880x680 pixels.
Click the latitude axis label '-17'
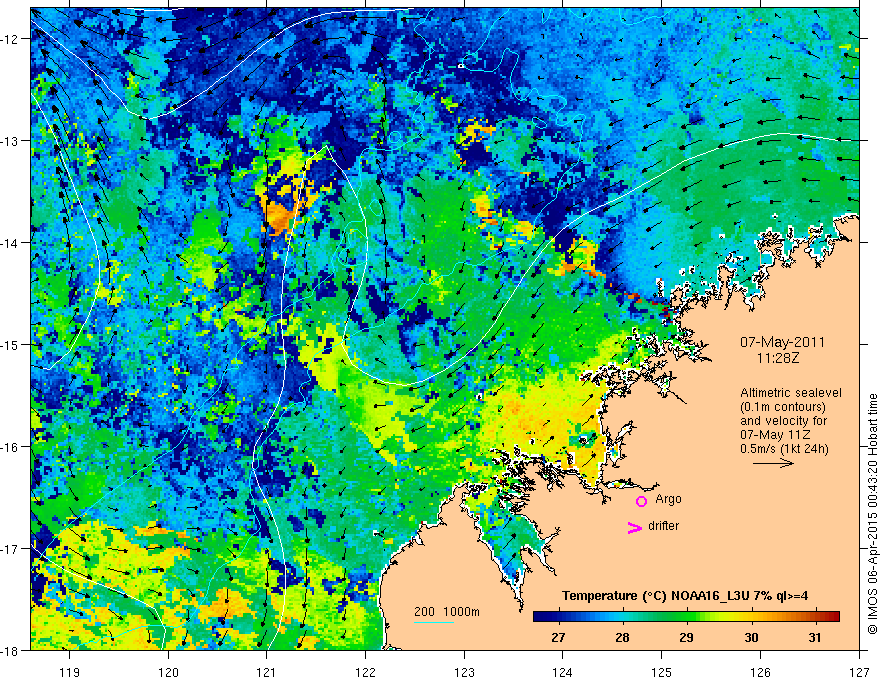click(x=11, y=548)
